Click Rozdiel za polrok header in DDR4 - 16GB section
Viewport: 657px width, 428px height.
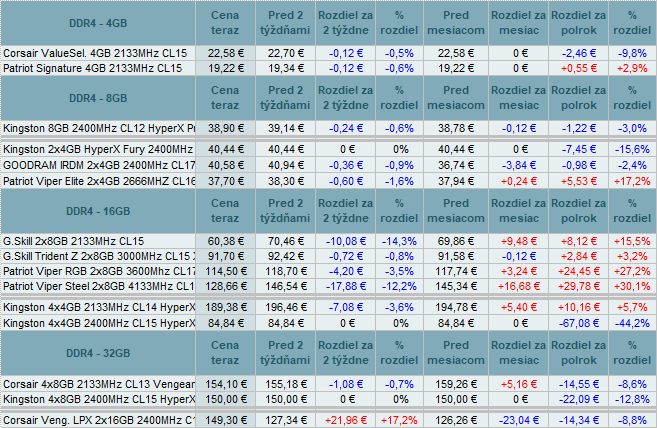[579, 211]
